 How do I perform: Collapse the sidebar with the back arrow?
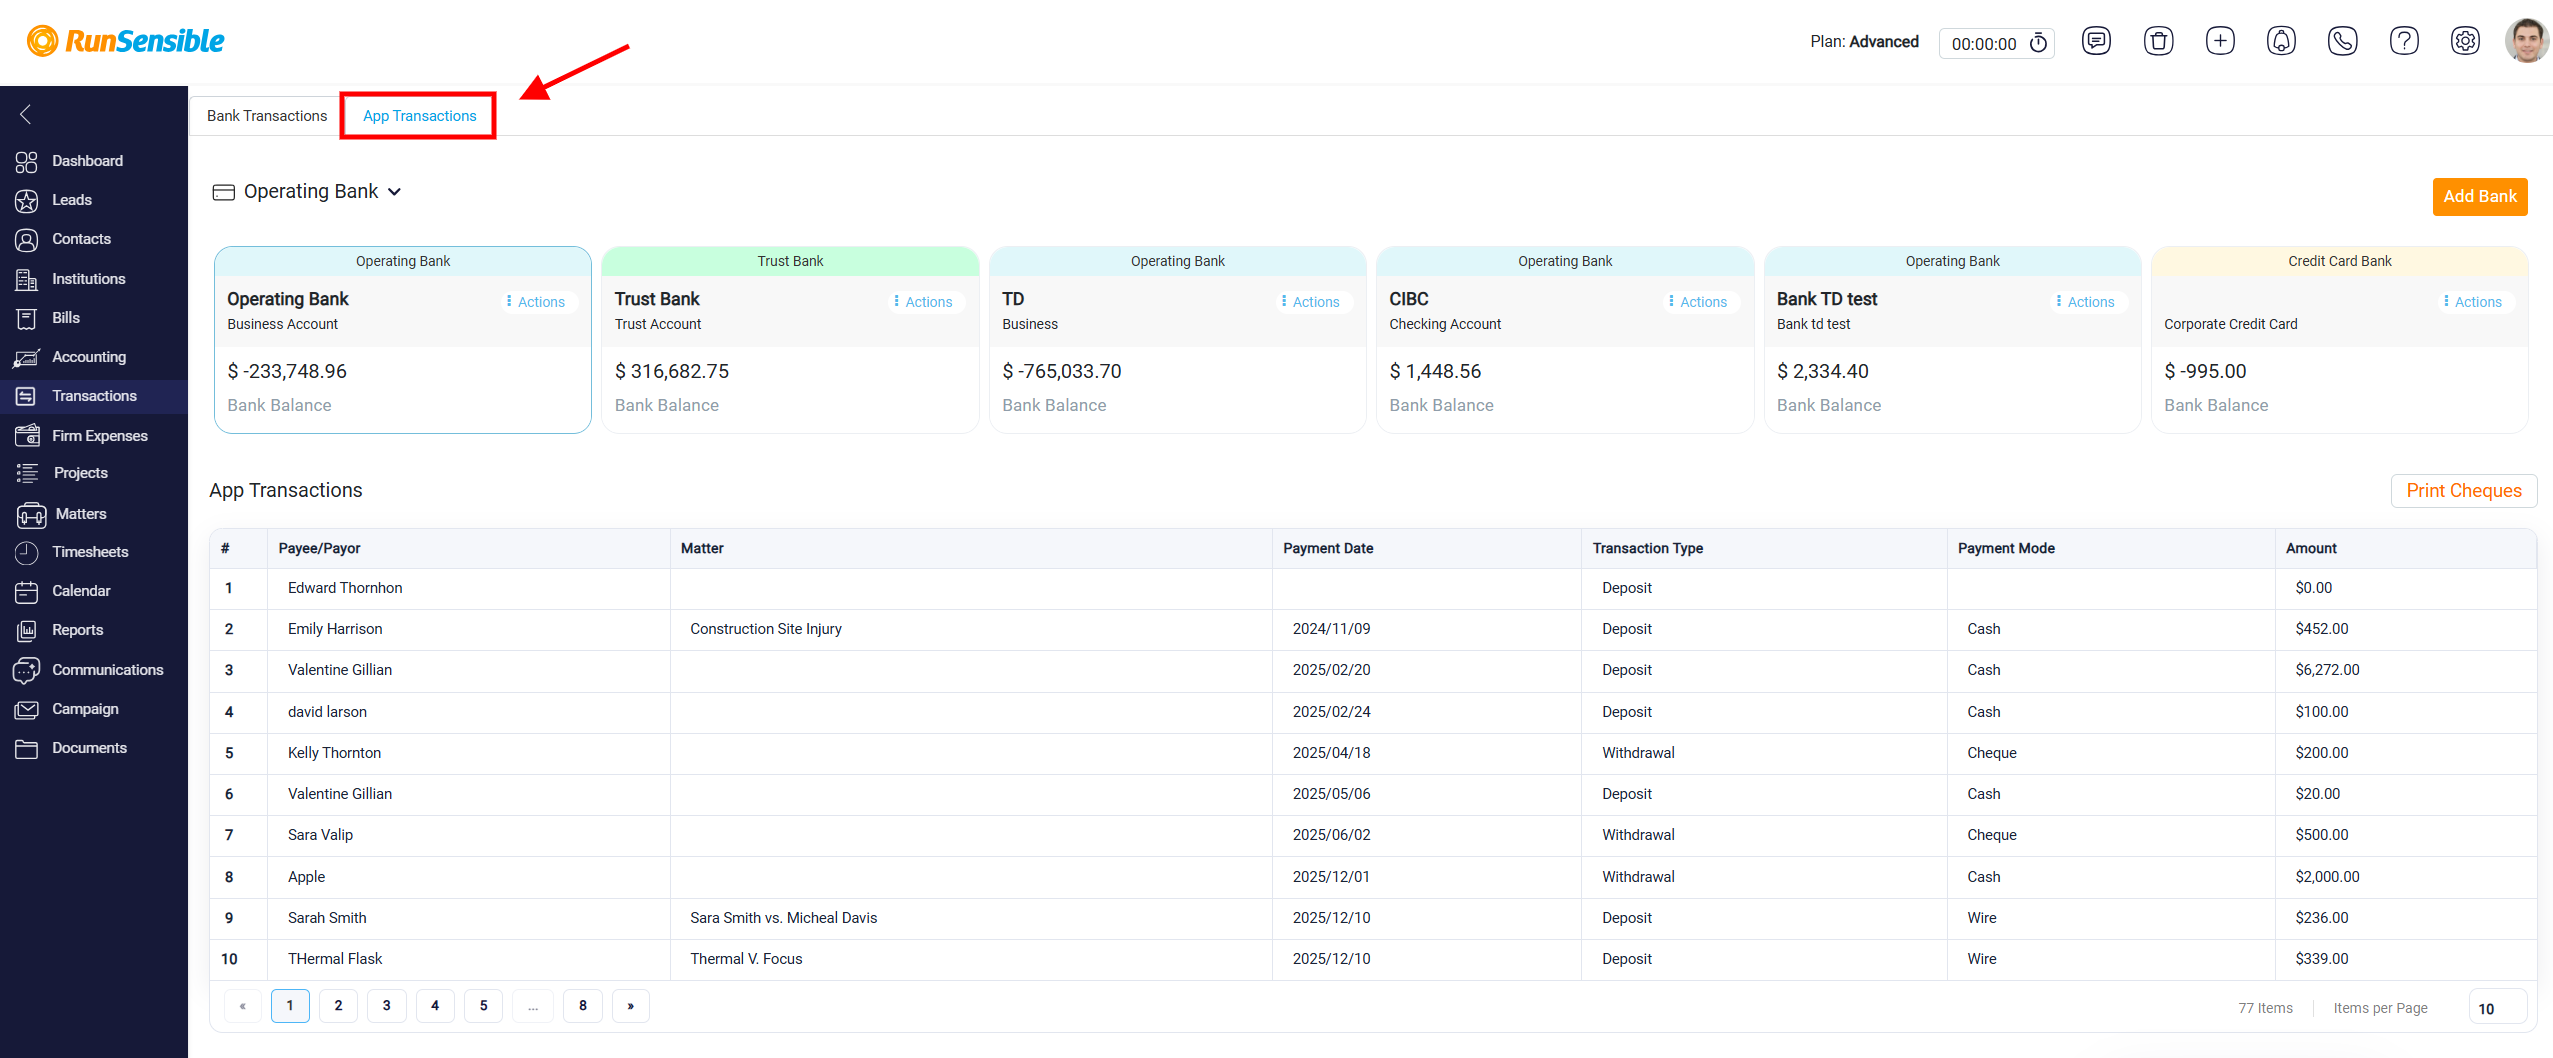[x=26, y=114]
